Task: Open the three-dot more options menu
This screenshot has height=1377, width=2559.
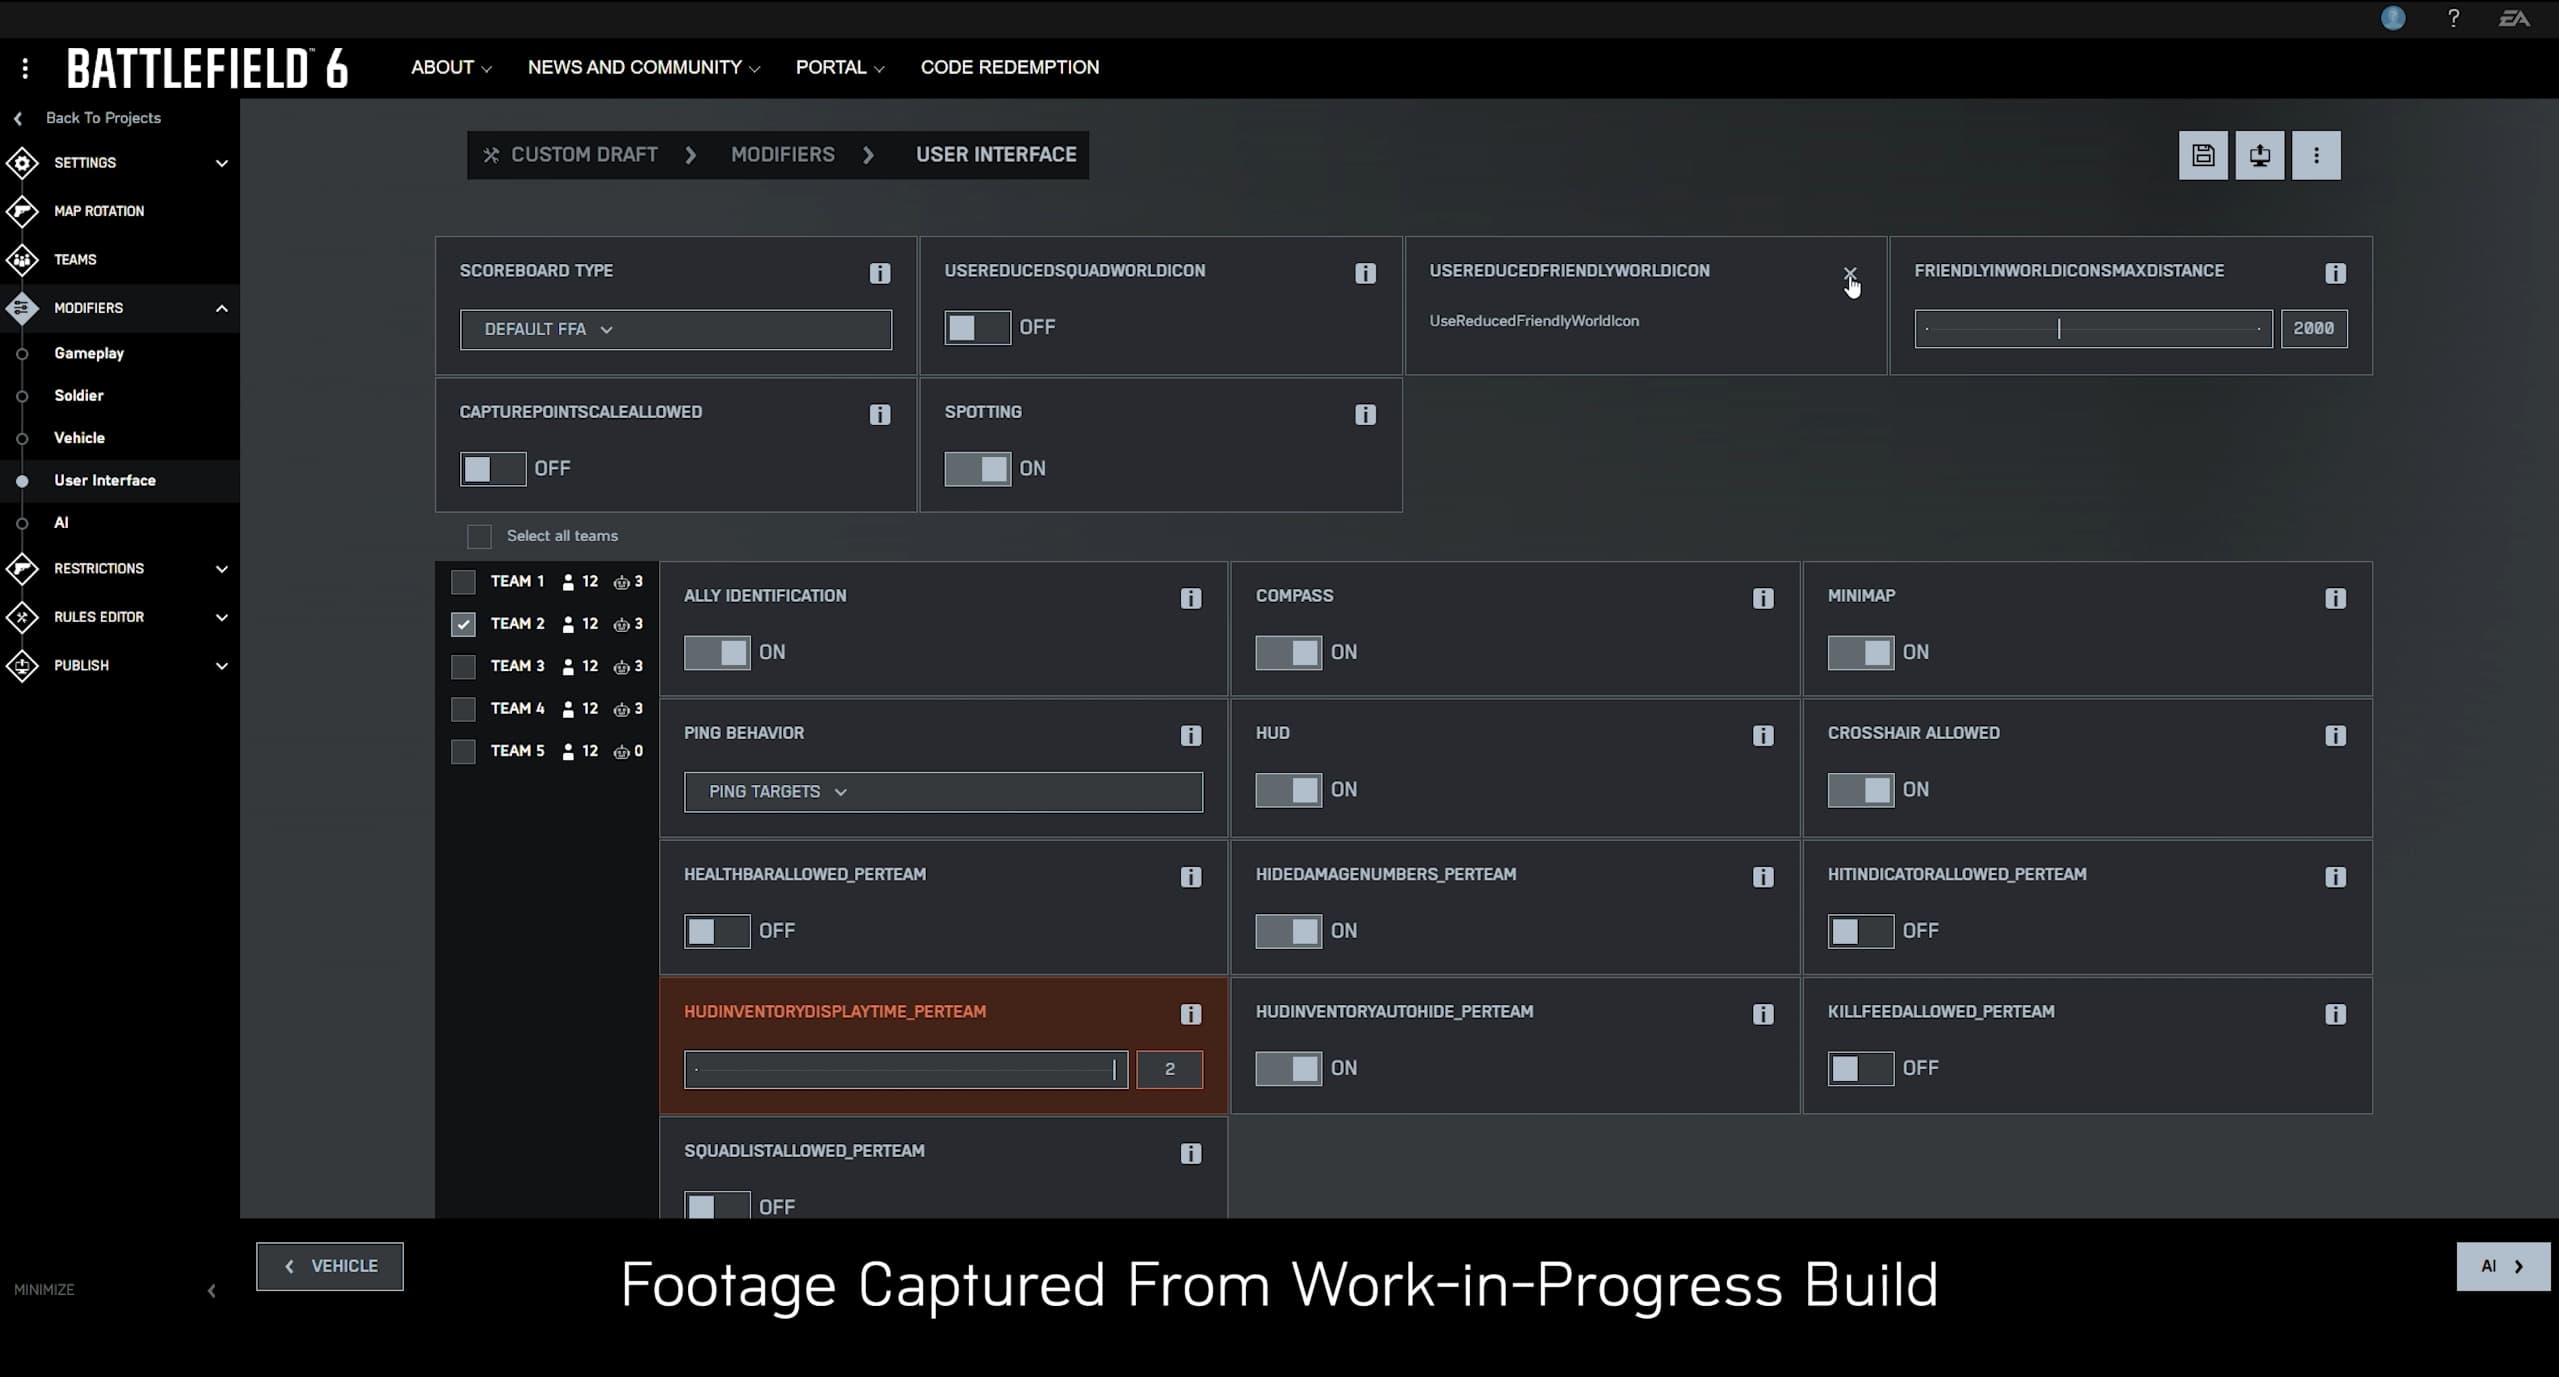Action: tap(2316, 156)
